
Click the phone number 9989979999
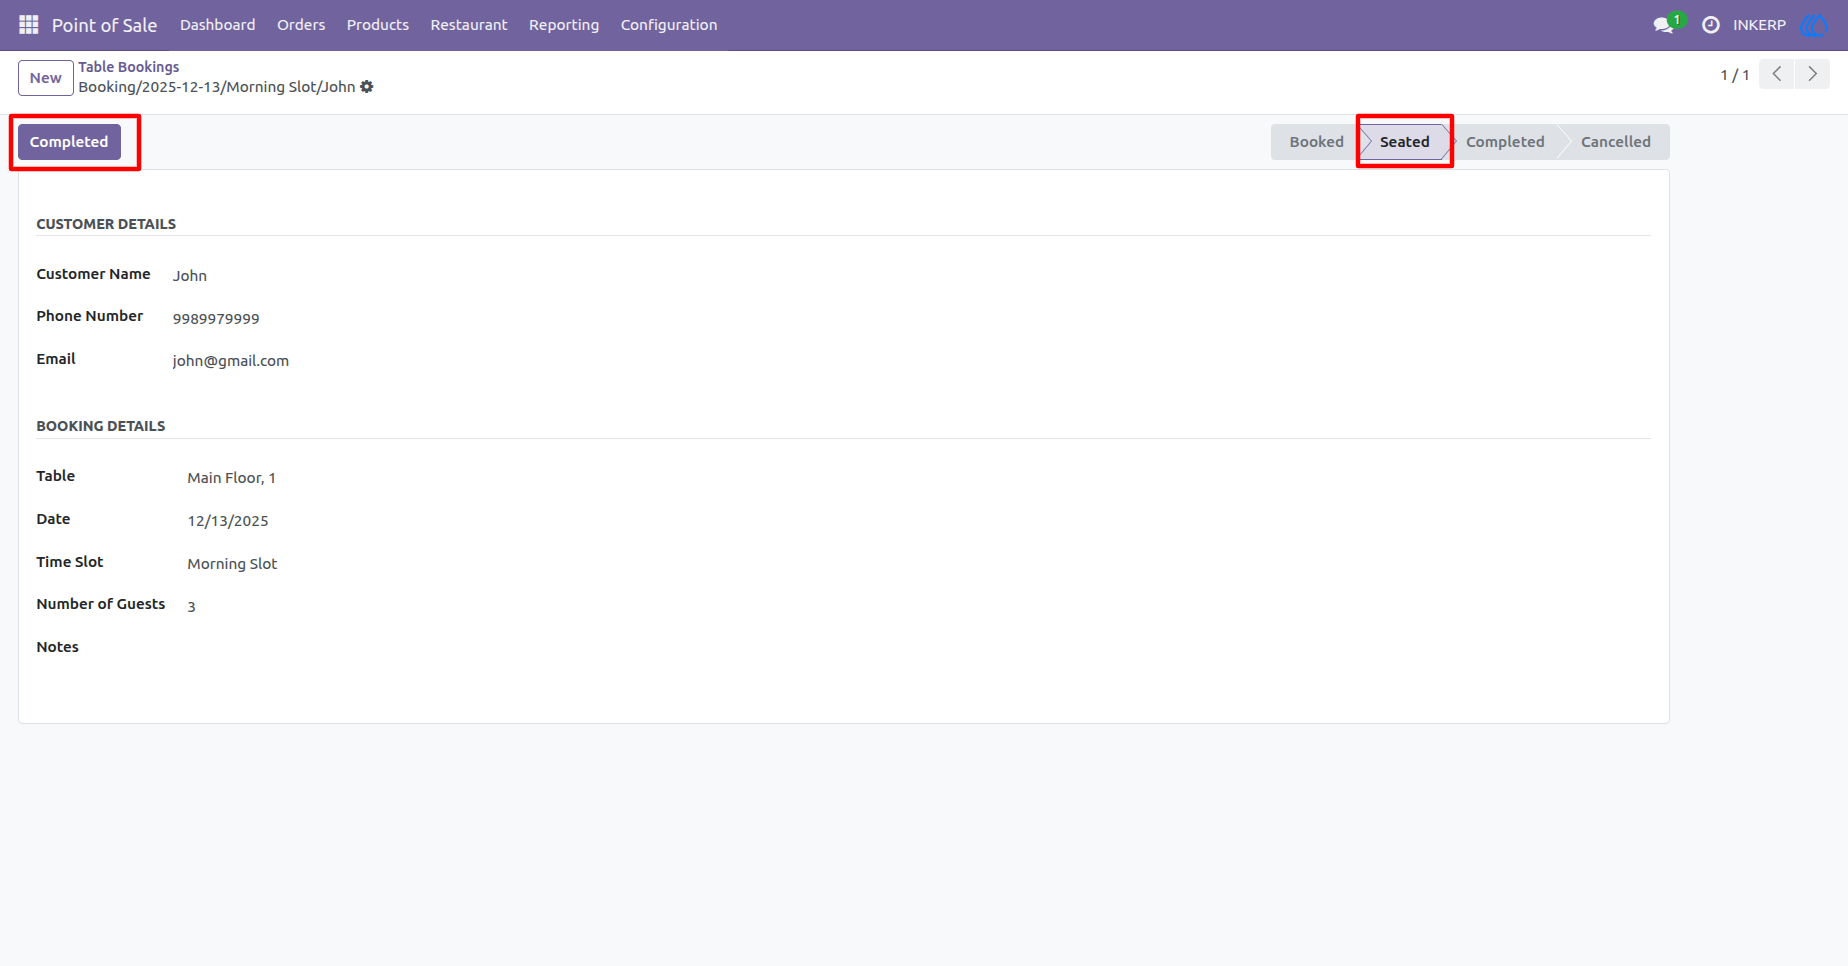coord(216,319)
